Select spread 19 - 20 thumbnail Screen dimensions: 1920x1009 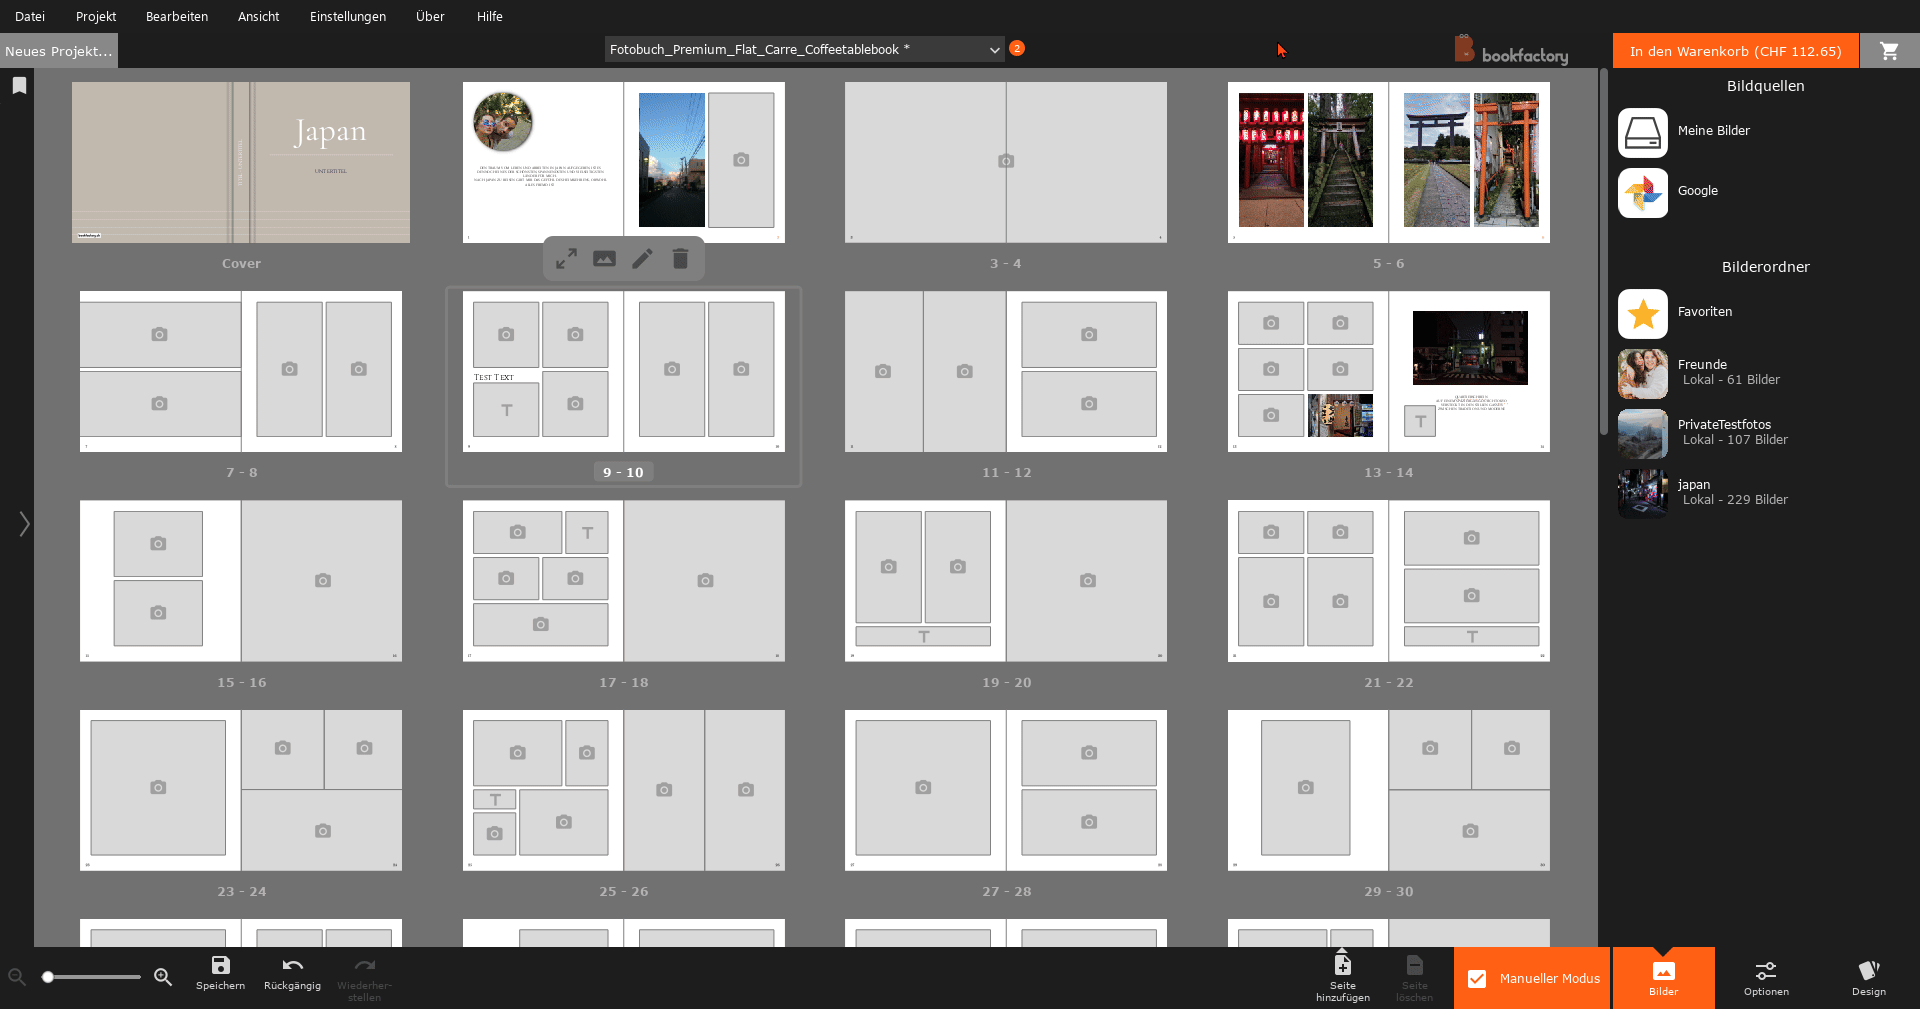click(1006, 581)
